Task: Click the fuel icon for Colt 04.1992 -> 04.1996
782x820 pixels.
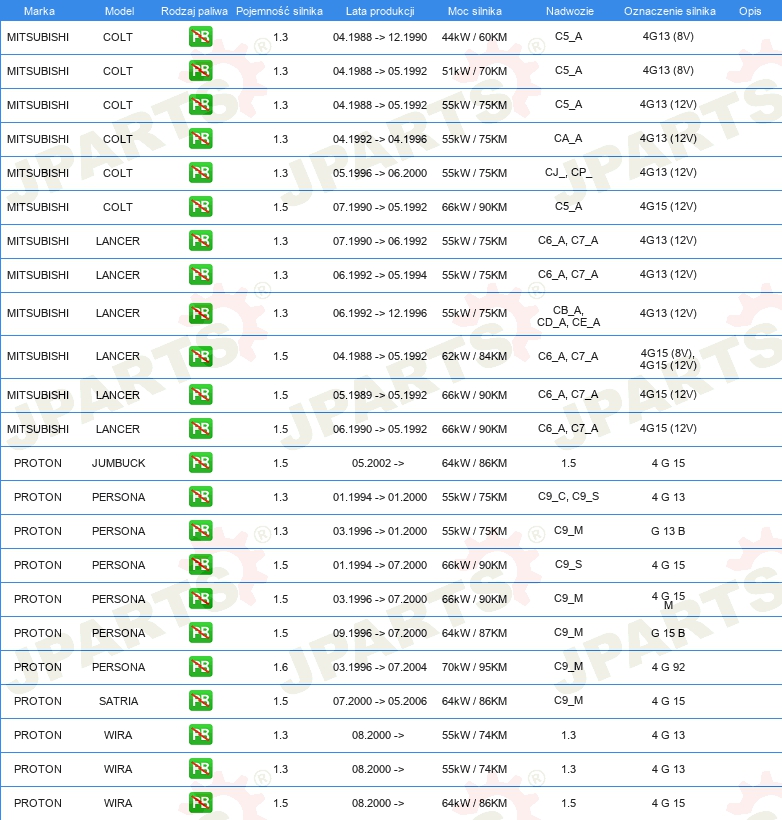Action: [x=201, y=139]
